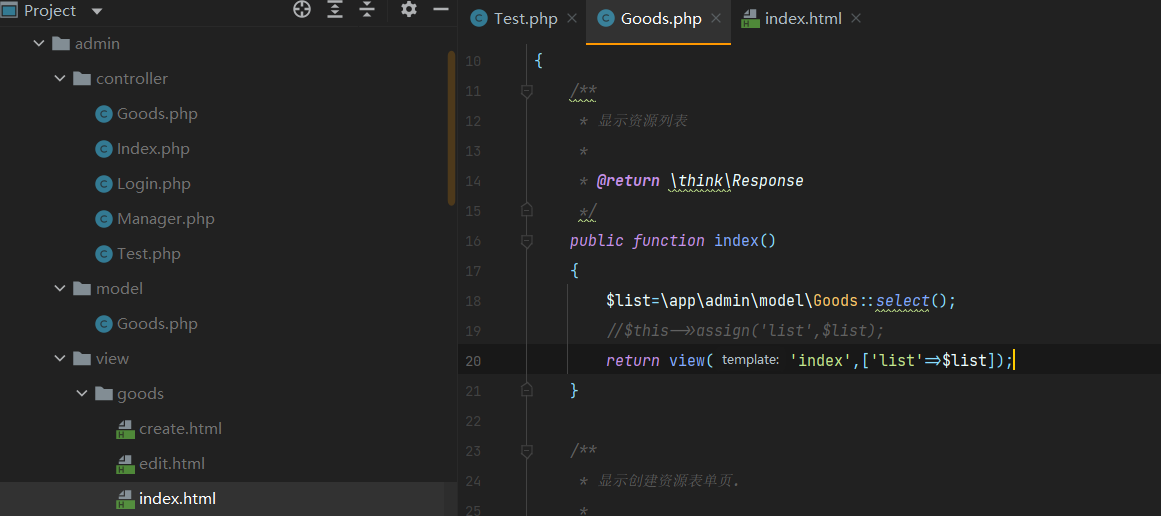The width and height of the screenshot is (1161, 516).
Task: Collapse the admin folder
Action: click(x=39, y=44)
